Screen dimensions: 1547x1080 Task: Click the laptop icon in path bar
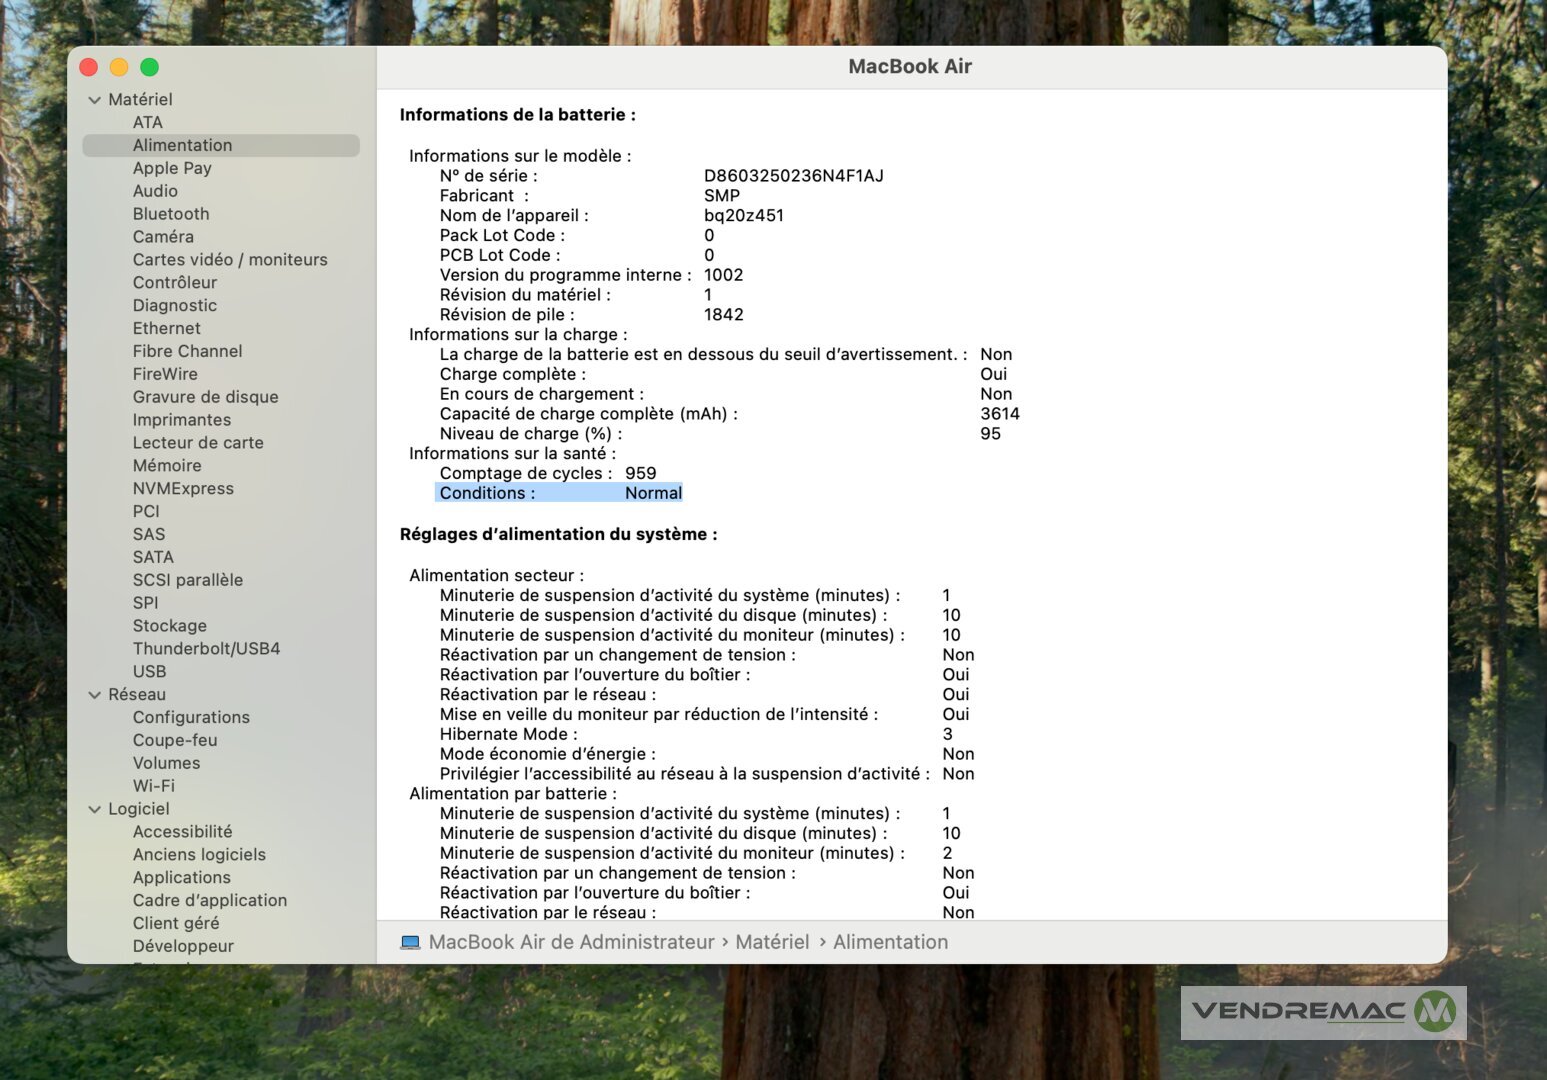point(410,943)
